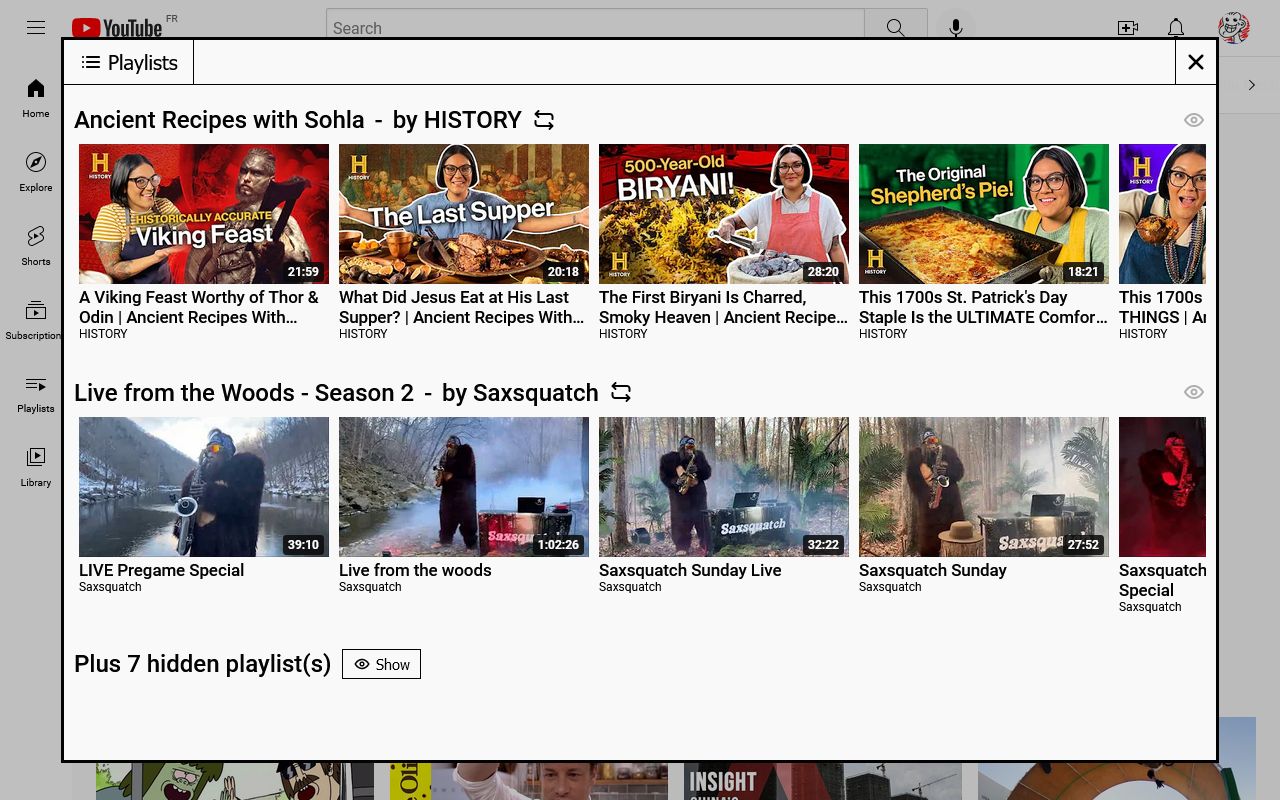
Task: Click the HISTORY channel link under The Last Supper video
Action: coord(363,334)
